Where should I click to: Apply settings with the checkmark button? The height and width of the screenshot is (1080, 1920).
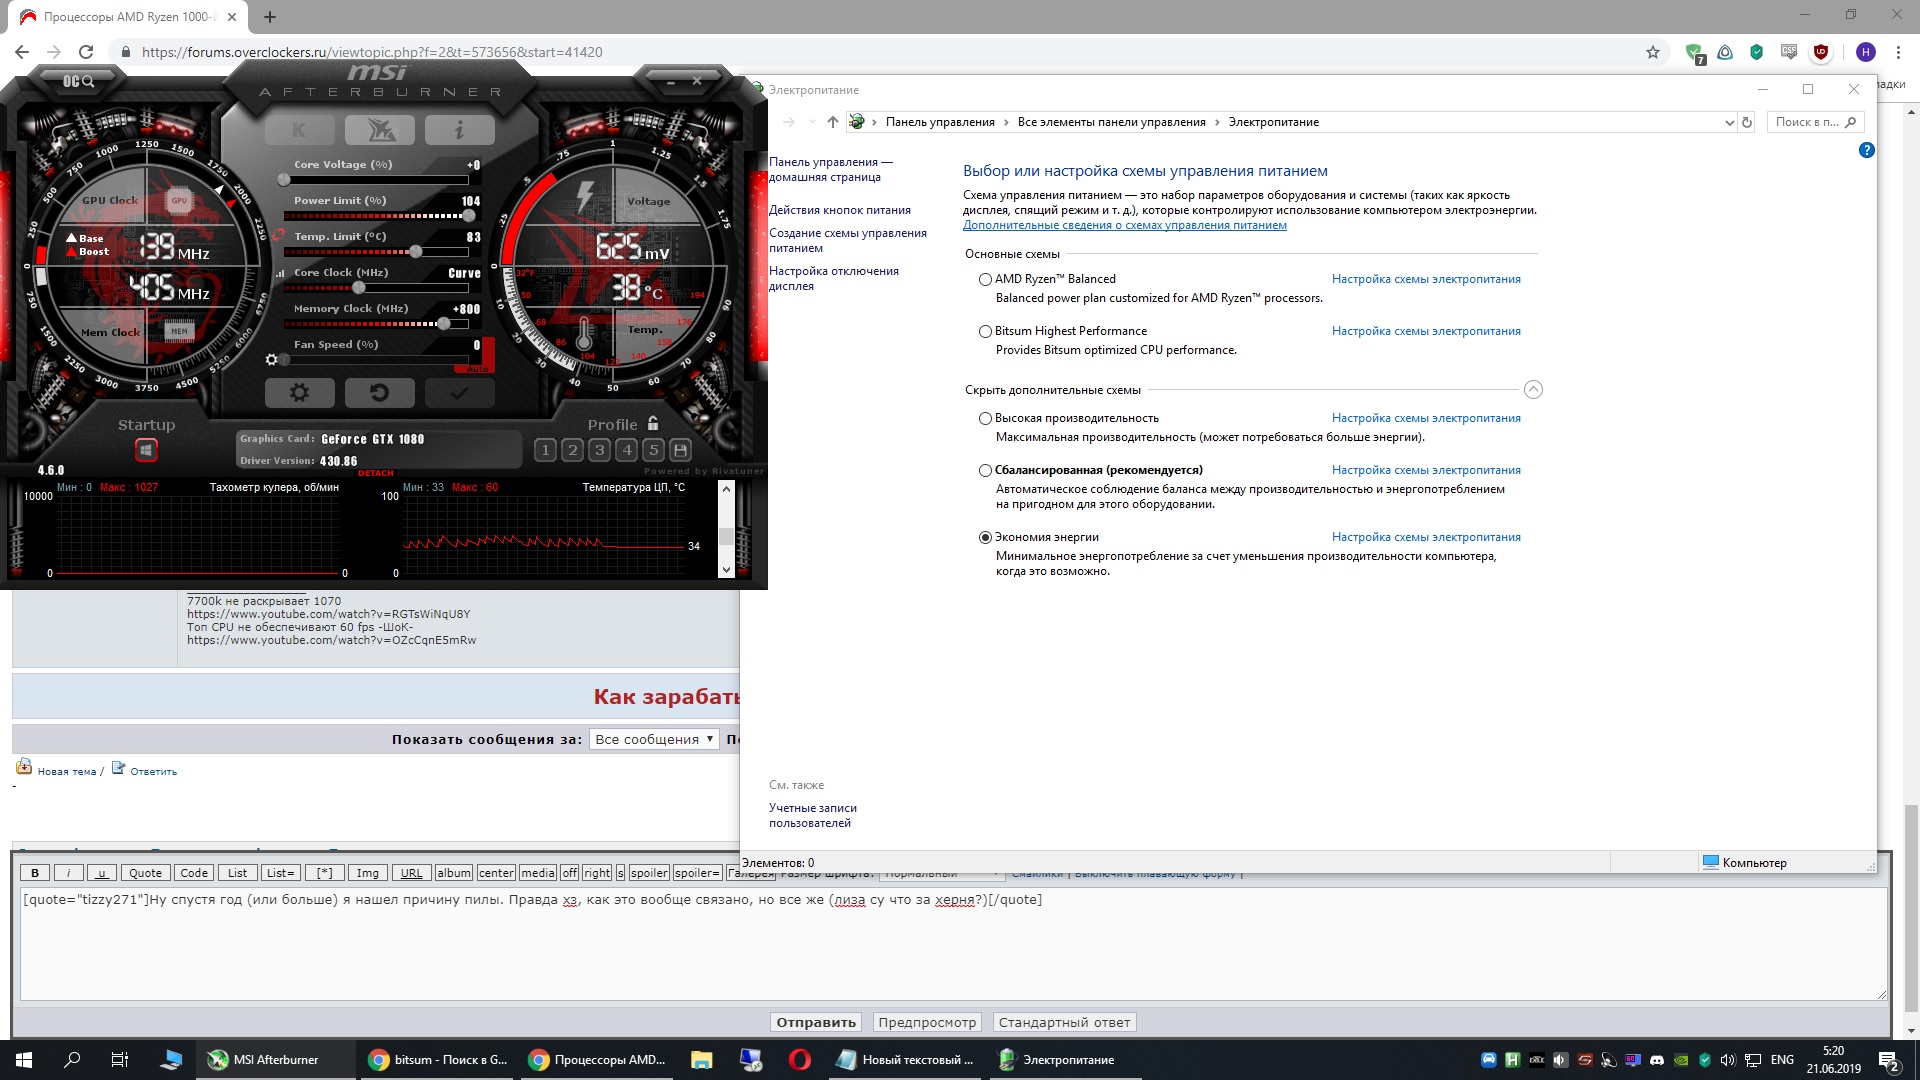click(459, 393)
